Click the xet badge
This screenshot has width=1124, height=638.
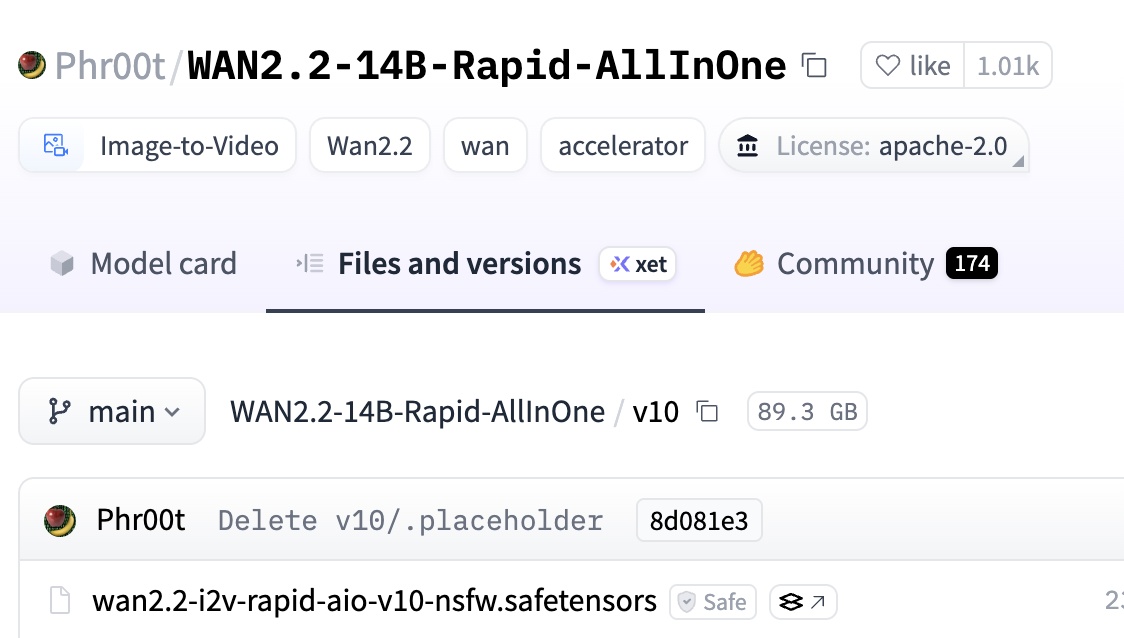[638, 264]
